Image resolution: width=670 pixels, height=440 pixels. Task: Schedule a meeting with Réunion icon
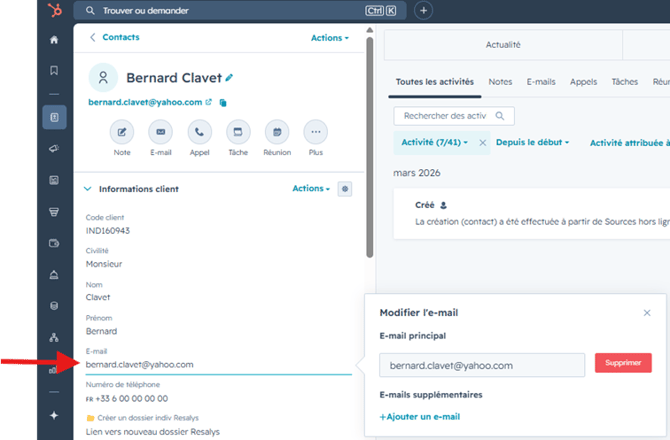277,132
